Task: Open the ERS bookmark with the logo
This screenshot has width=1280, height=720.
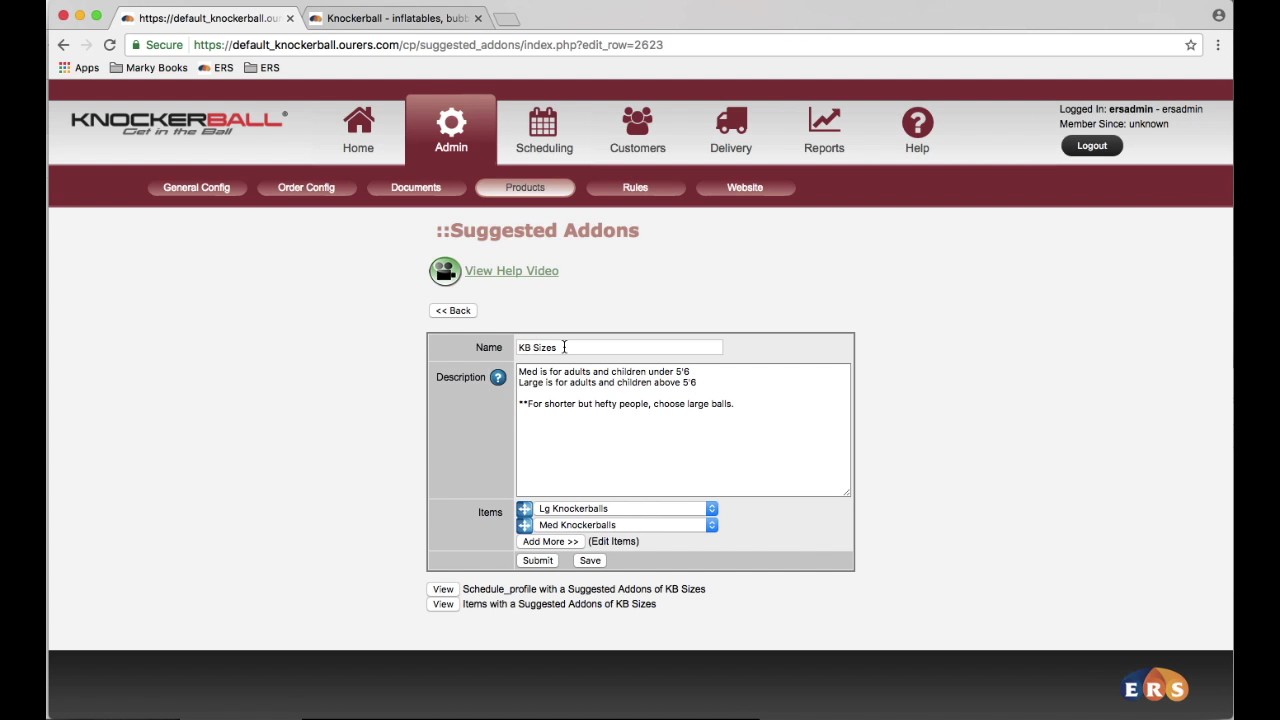Action: [216, 68]
